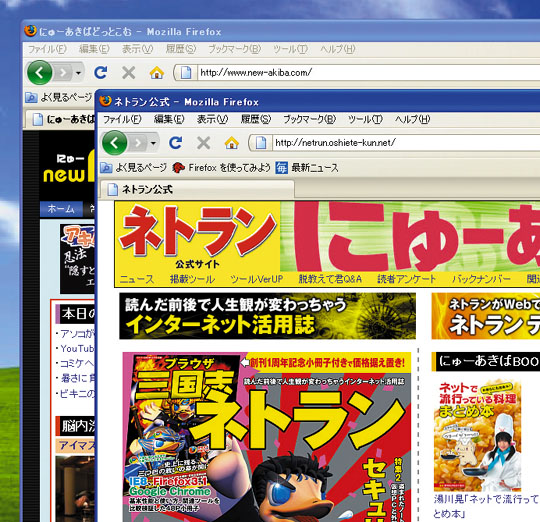The image size is (540, 522).
Task: Open history dropdown arrow in ネトラン公式 window
Action: tap(153, 143)
